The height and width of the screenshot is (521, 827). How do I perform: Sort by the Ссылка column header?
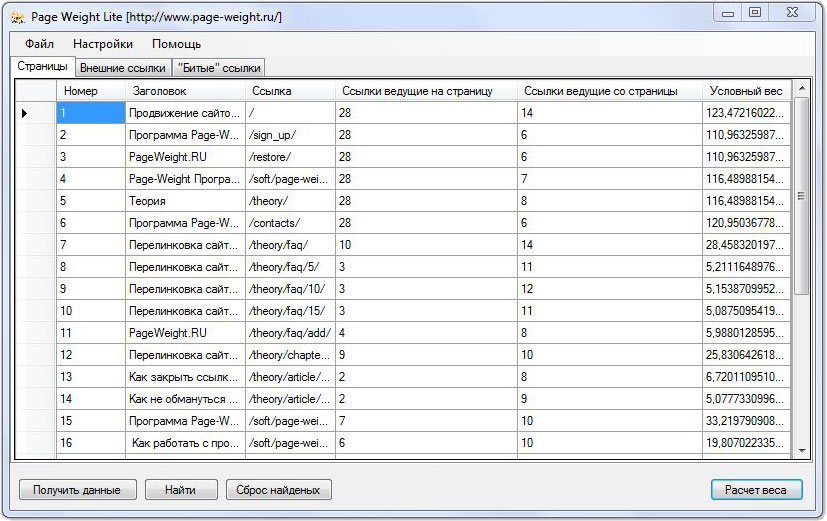290,91
